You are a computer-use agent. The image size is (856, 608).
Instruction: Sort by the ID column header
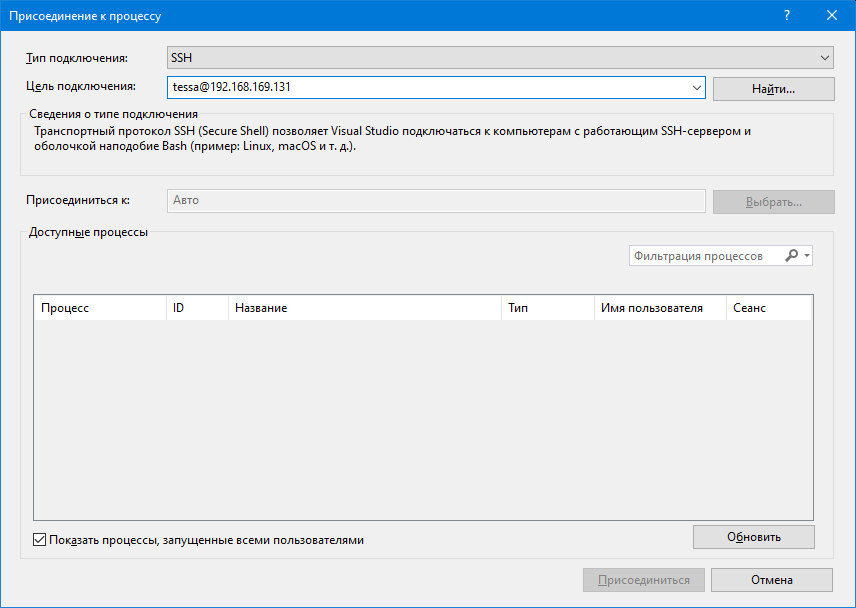[x=197, y=308]
